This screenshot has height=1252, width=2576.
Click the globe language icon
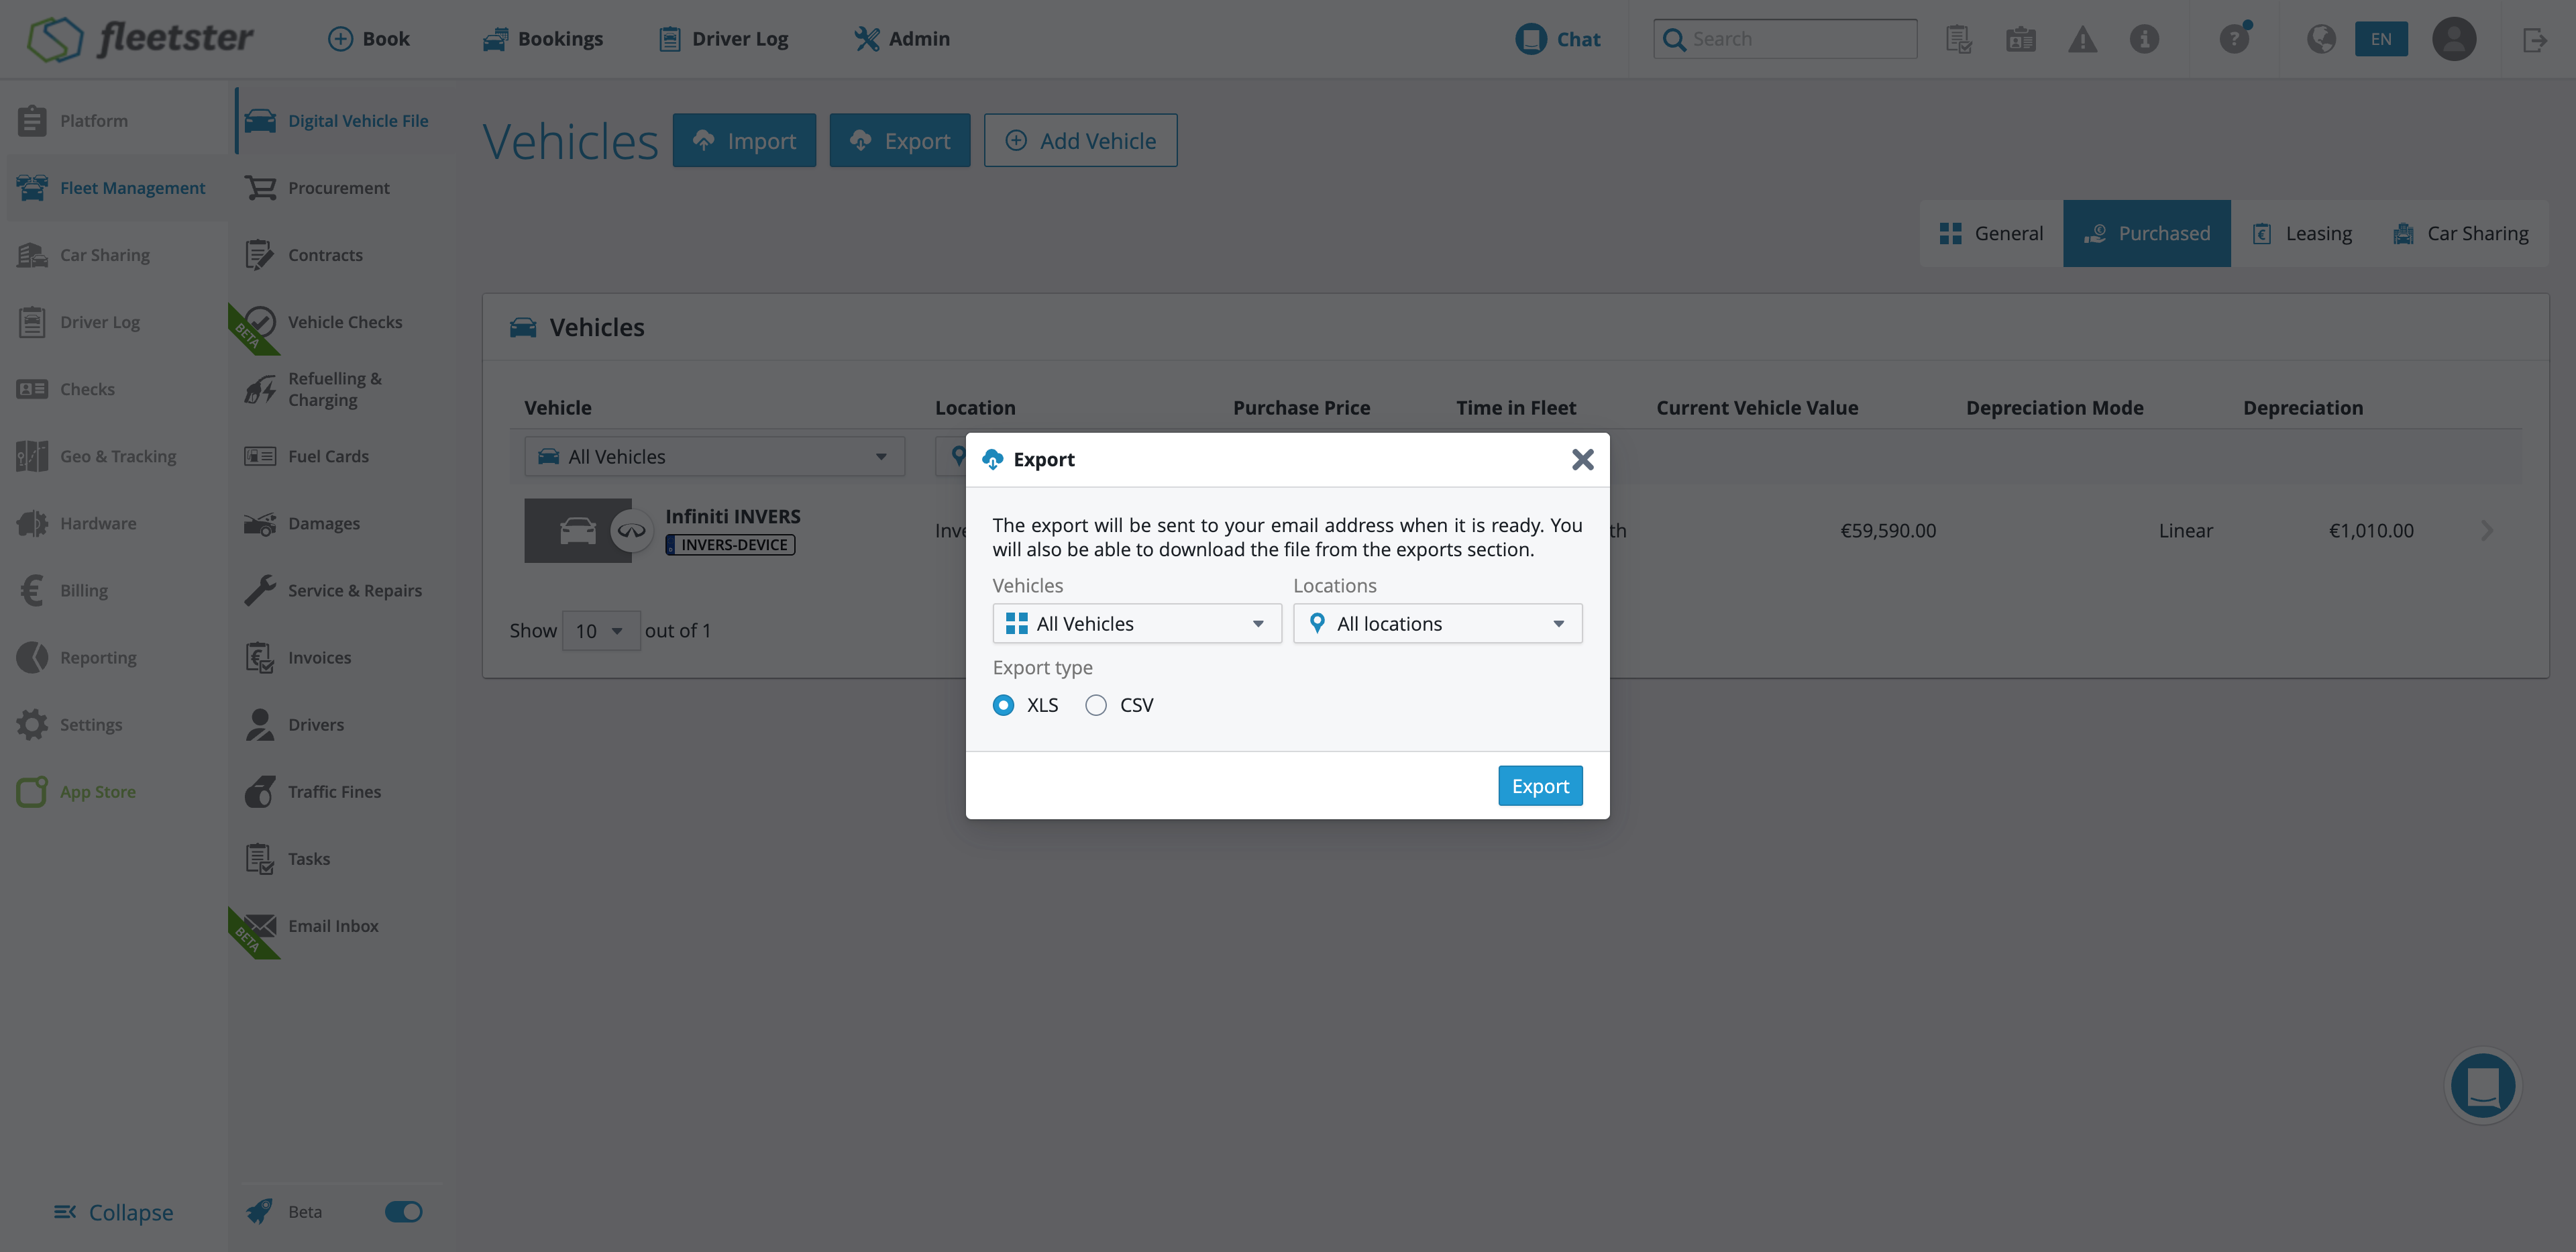click(2320, 39)
